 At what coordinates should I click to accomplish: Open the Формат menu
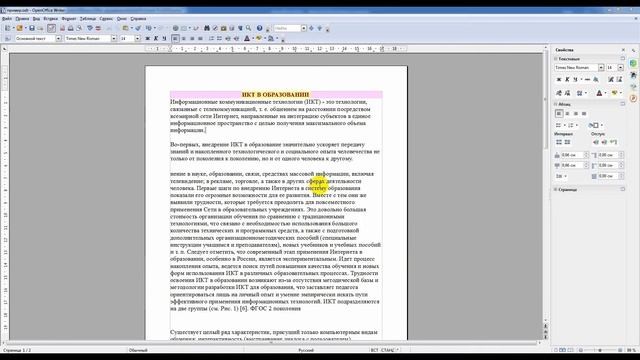pos(69,19)
